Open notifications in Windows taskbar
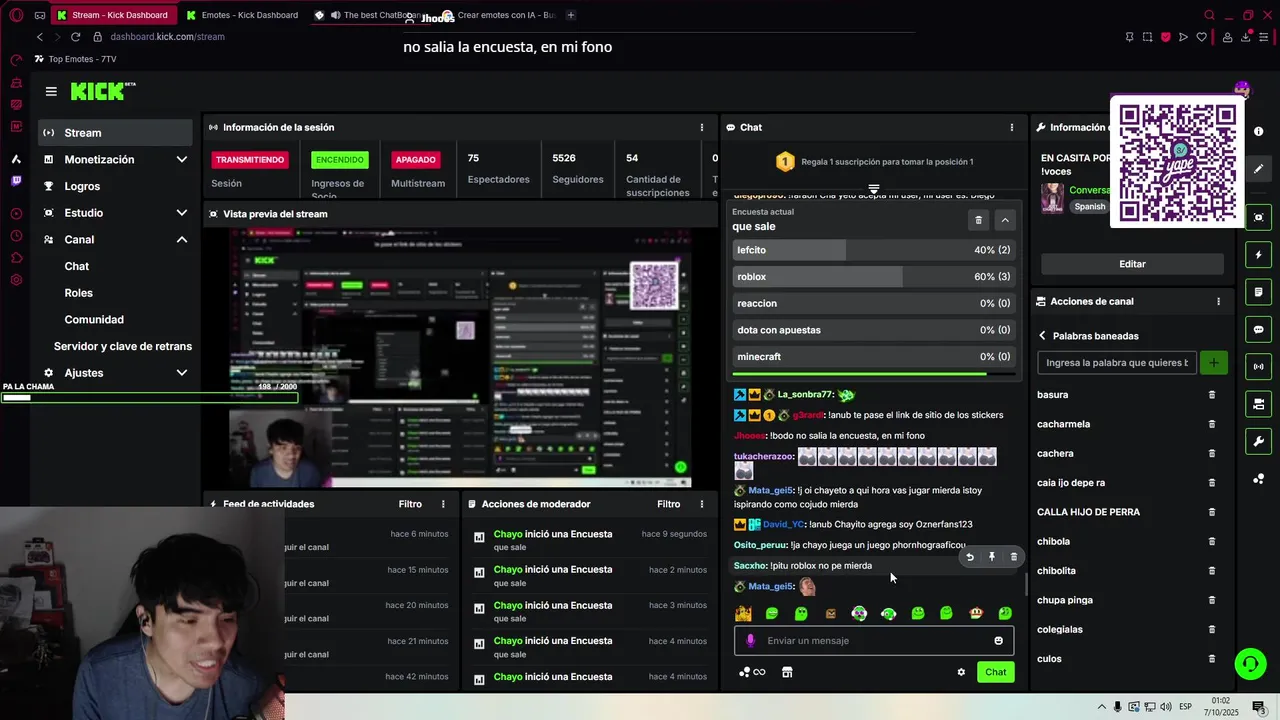This screenshot has height=720, width=1280. point(1258,707)
